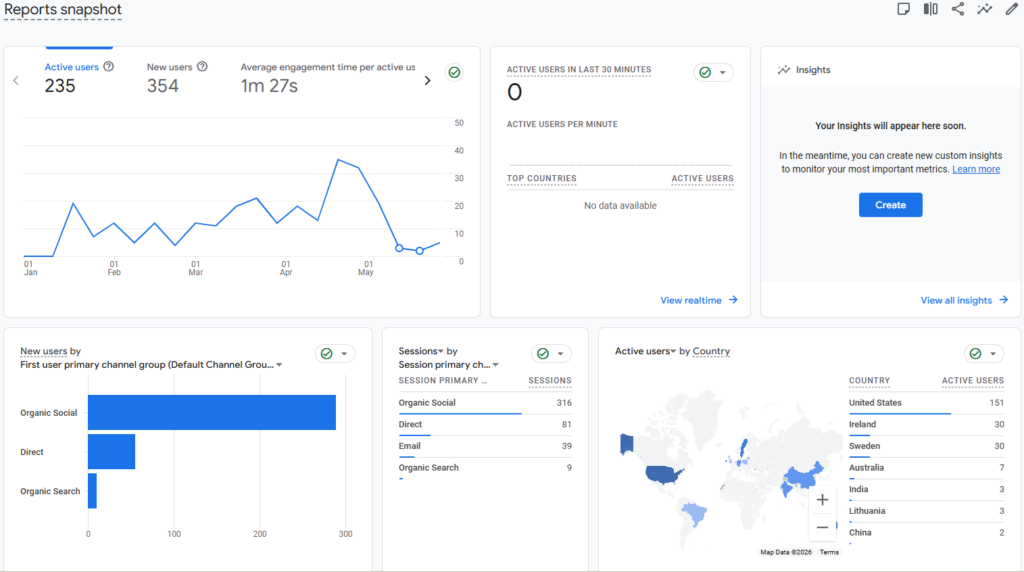The width and height of the screenshot is (1024, 572).
Task: Open help tooltip beside New users
Action: tap(202, 67)
